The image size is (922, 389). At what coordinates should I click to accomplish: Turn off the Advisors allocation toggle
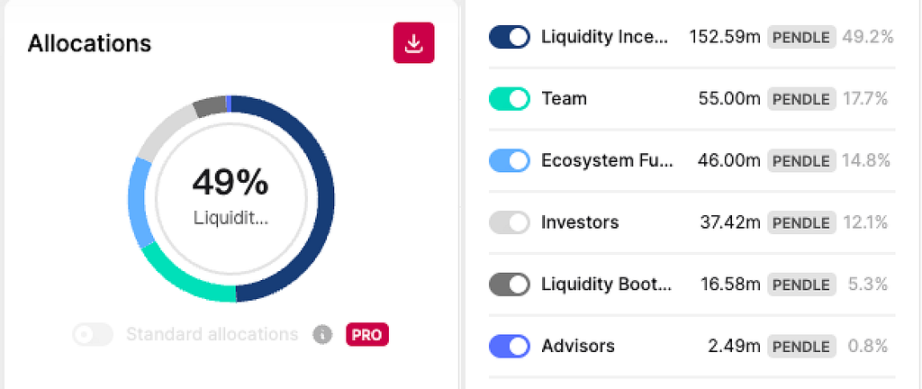tap(509, 347)
